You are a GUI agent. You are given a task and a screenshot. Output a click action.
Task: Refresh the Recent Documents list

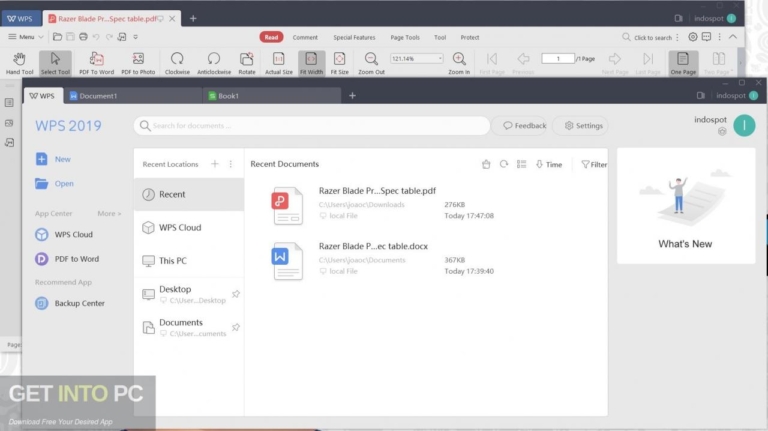(504, 164)
